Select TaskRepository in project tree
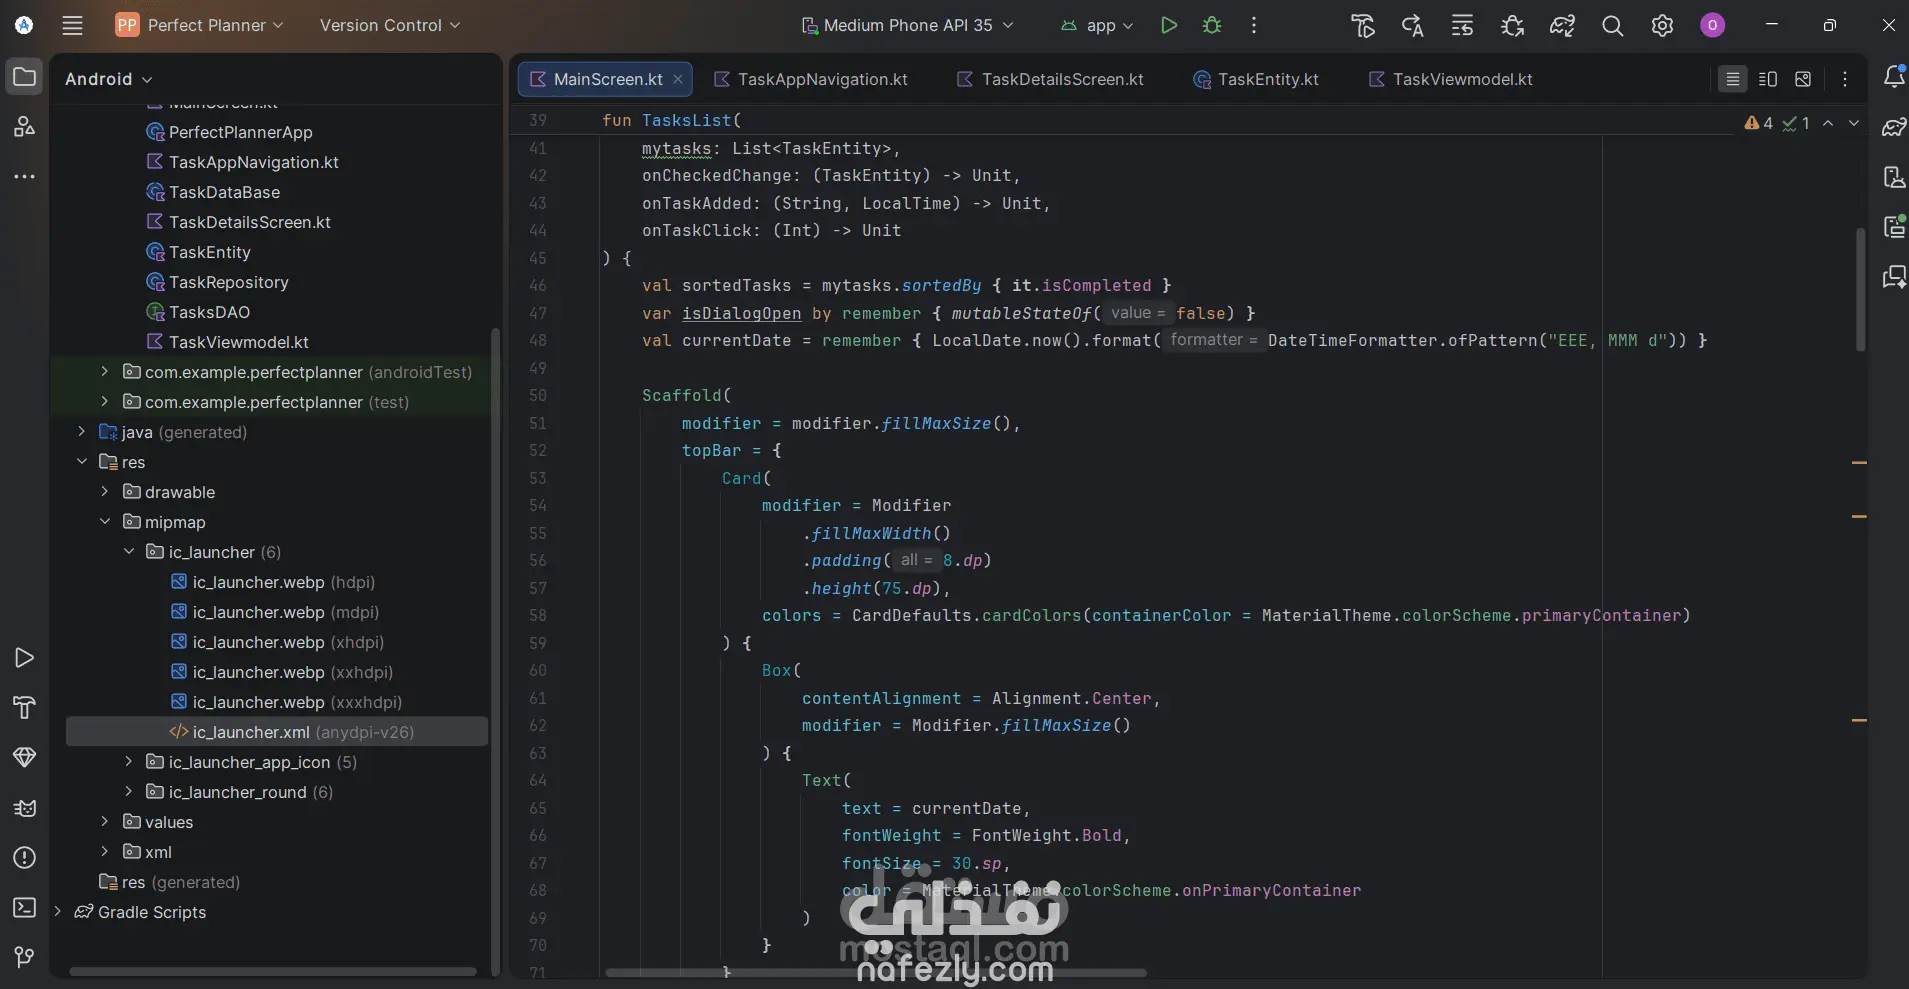 click(x=229, y=282)
